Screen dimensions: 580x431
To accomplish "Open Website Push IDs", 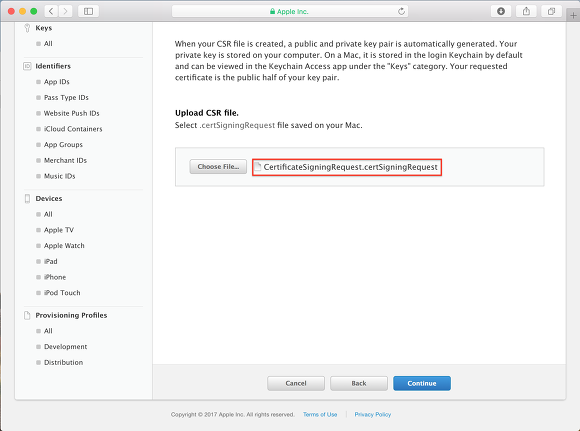I will 71,113.
